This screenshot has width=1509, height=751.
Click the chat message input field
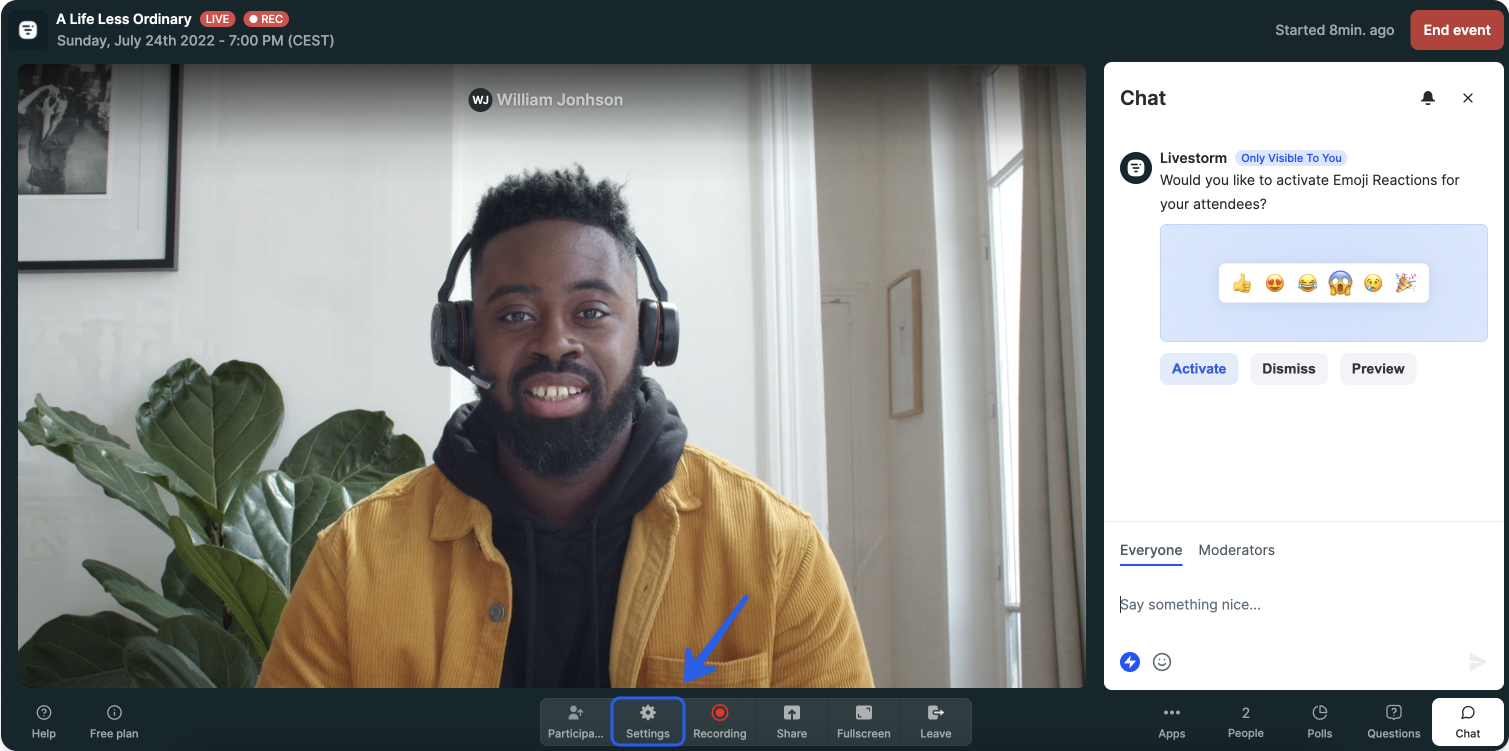point(1290,604)
